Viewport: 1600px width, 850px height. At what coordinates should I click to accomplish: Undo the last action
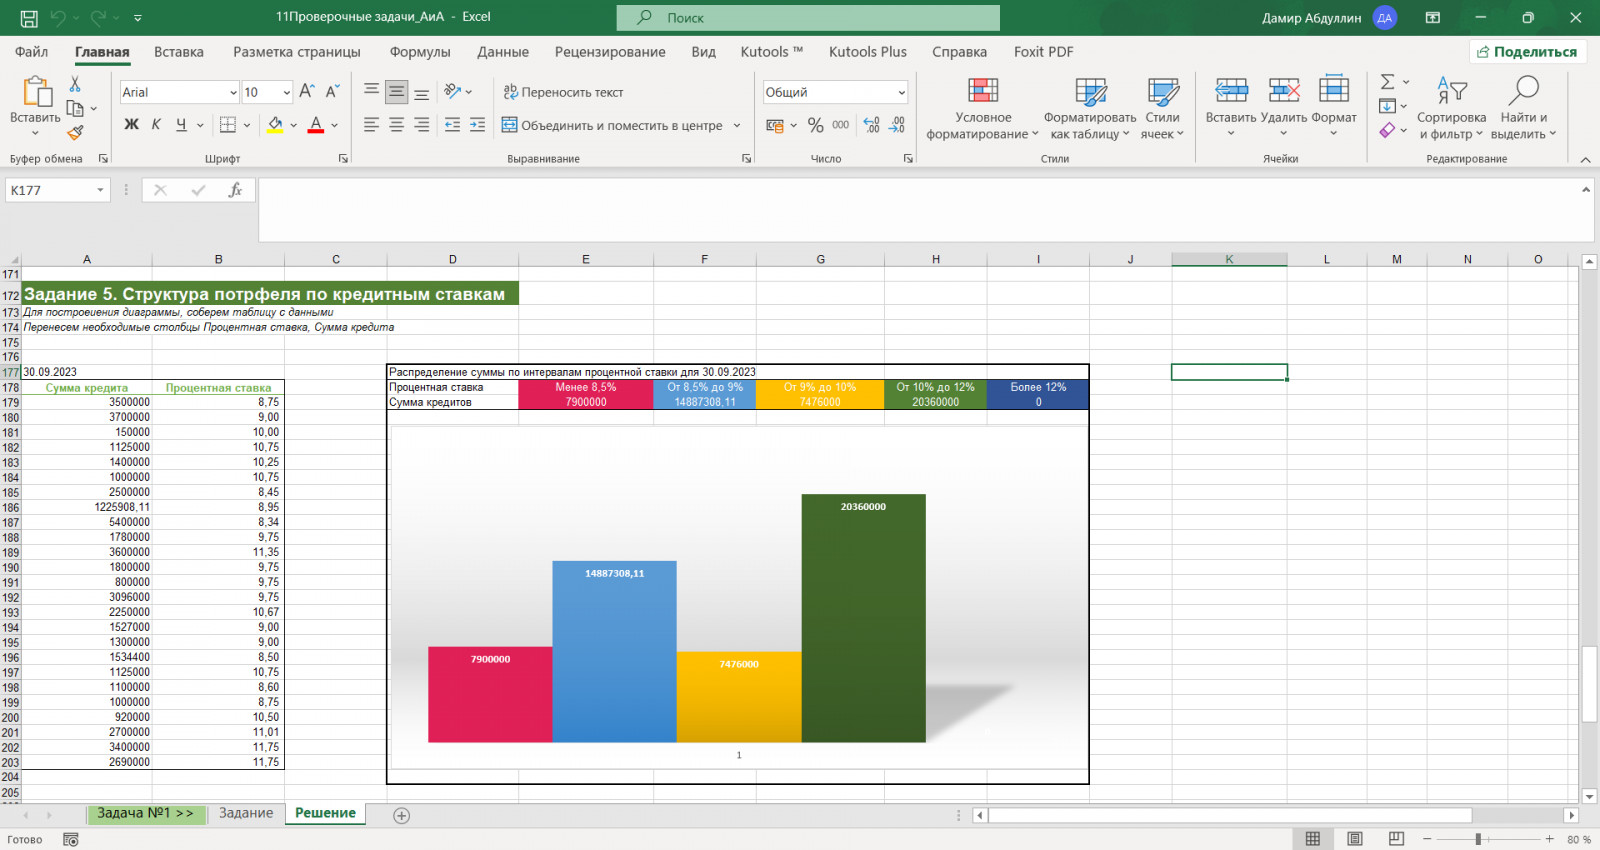58,18
